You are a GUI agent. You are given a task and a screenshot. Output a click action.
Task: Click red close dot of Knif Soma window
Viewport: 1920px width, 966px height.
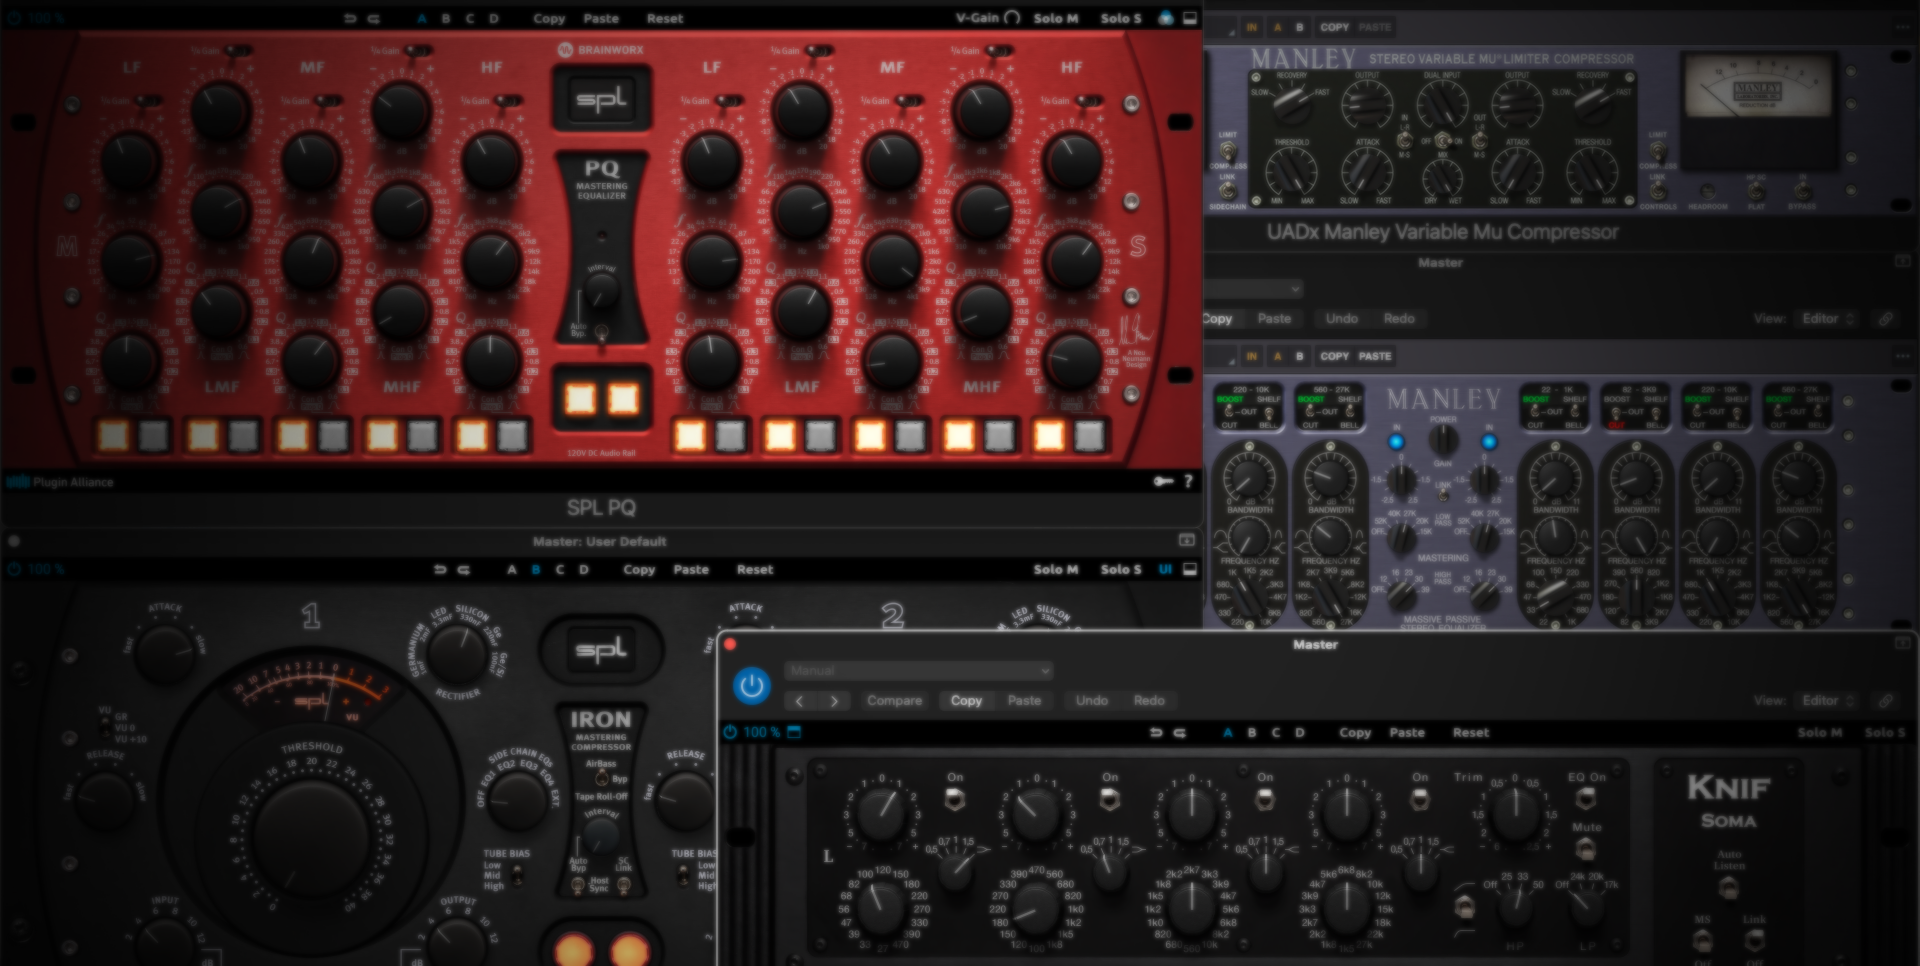[x=730, y=644]
